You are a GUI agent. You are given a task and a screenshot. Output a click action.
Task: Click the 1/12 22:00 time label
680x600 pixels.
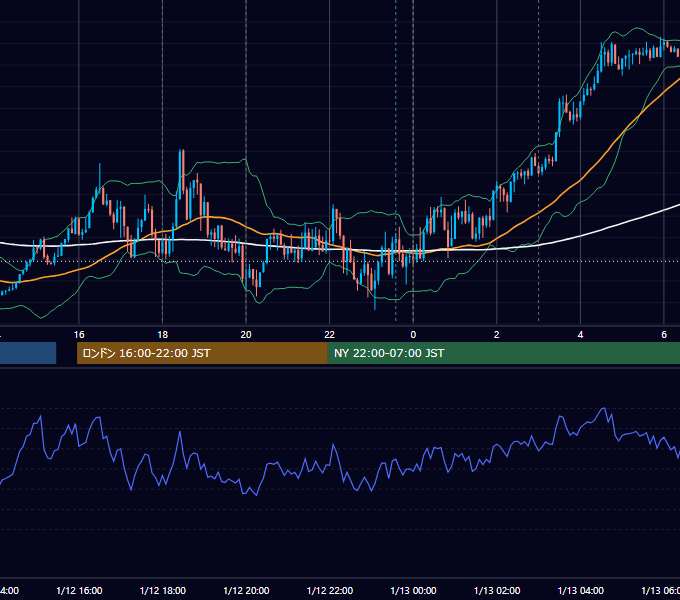click(x=330, y=591)
